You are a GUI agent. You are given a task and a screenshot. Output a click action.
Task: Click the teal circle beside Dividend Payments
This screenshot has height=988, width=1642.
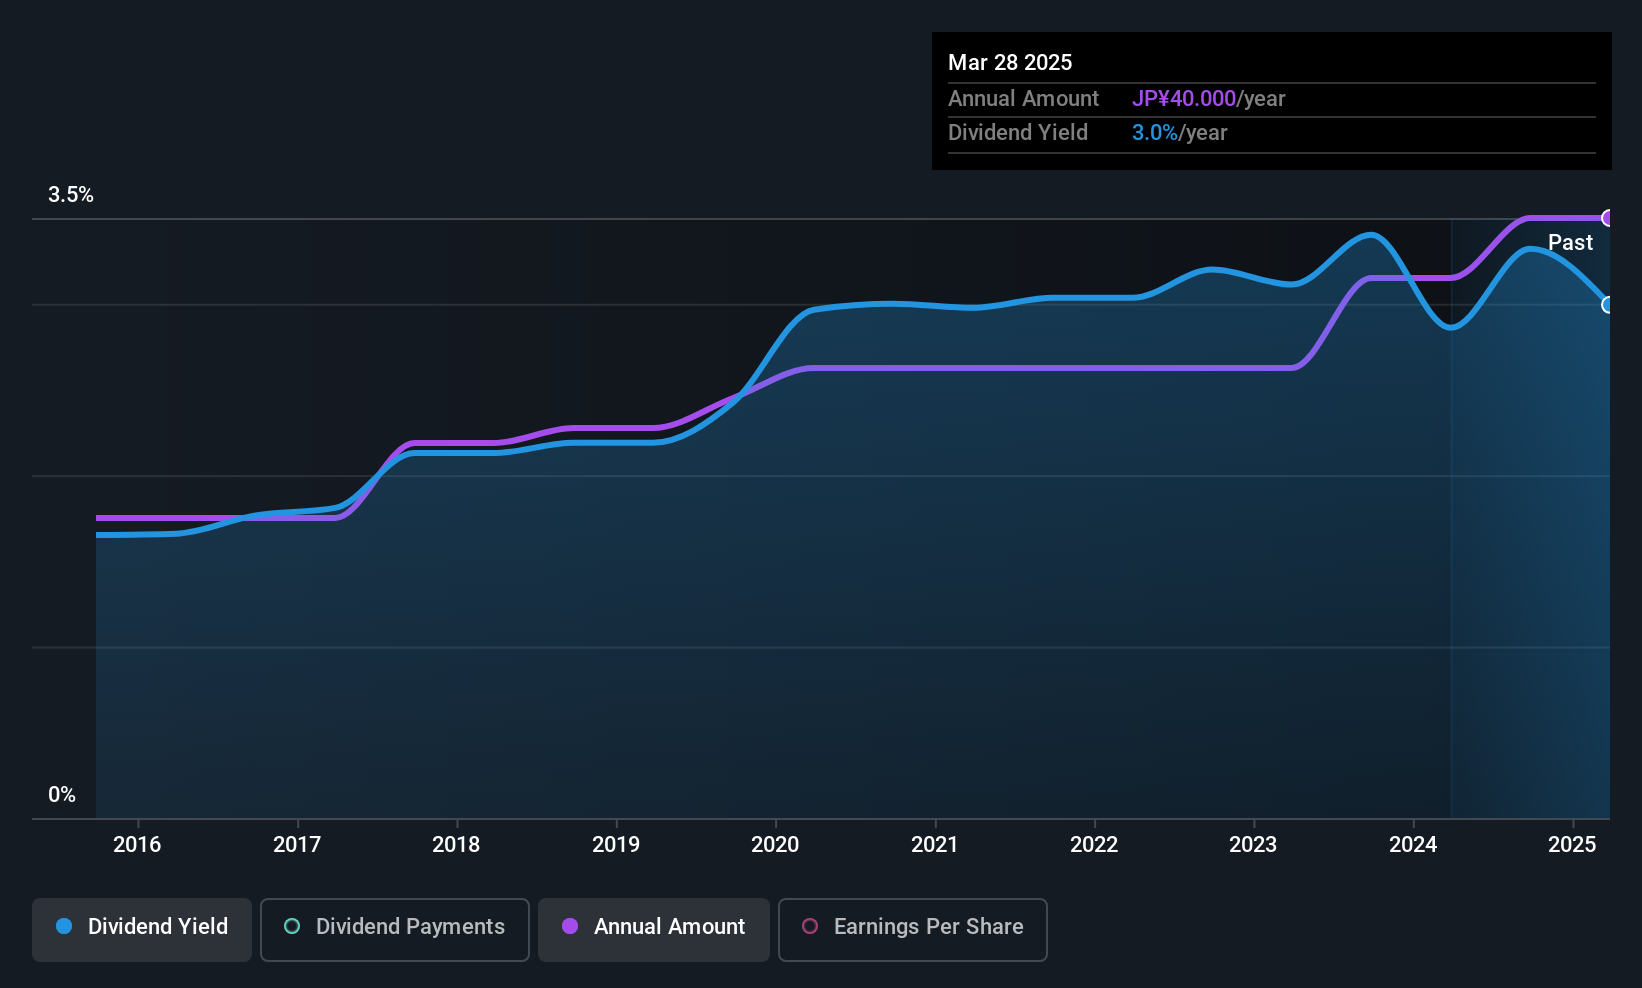pos(292,927)
